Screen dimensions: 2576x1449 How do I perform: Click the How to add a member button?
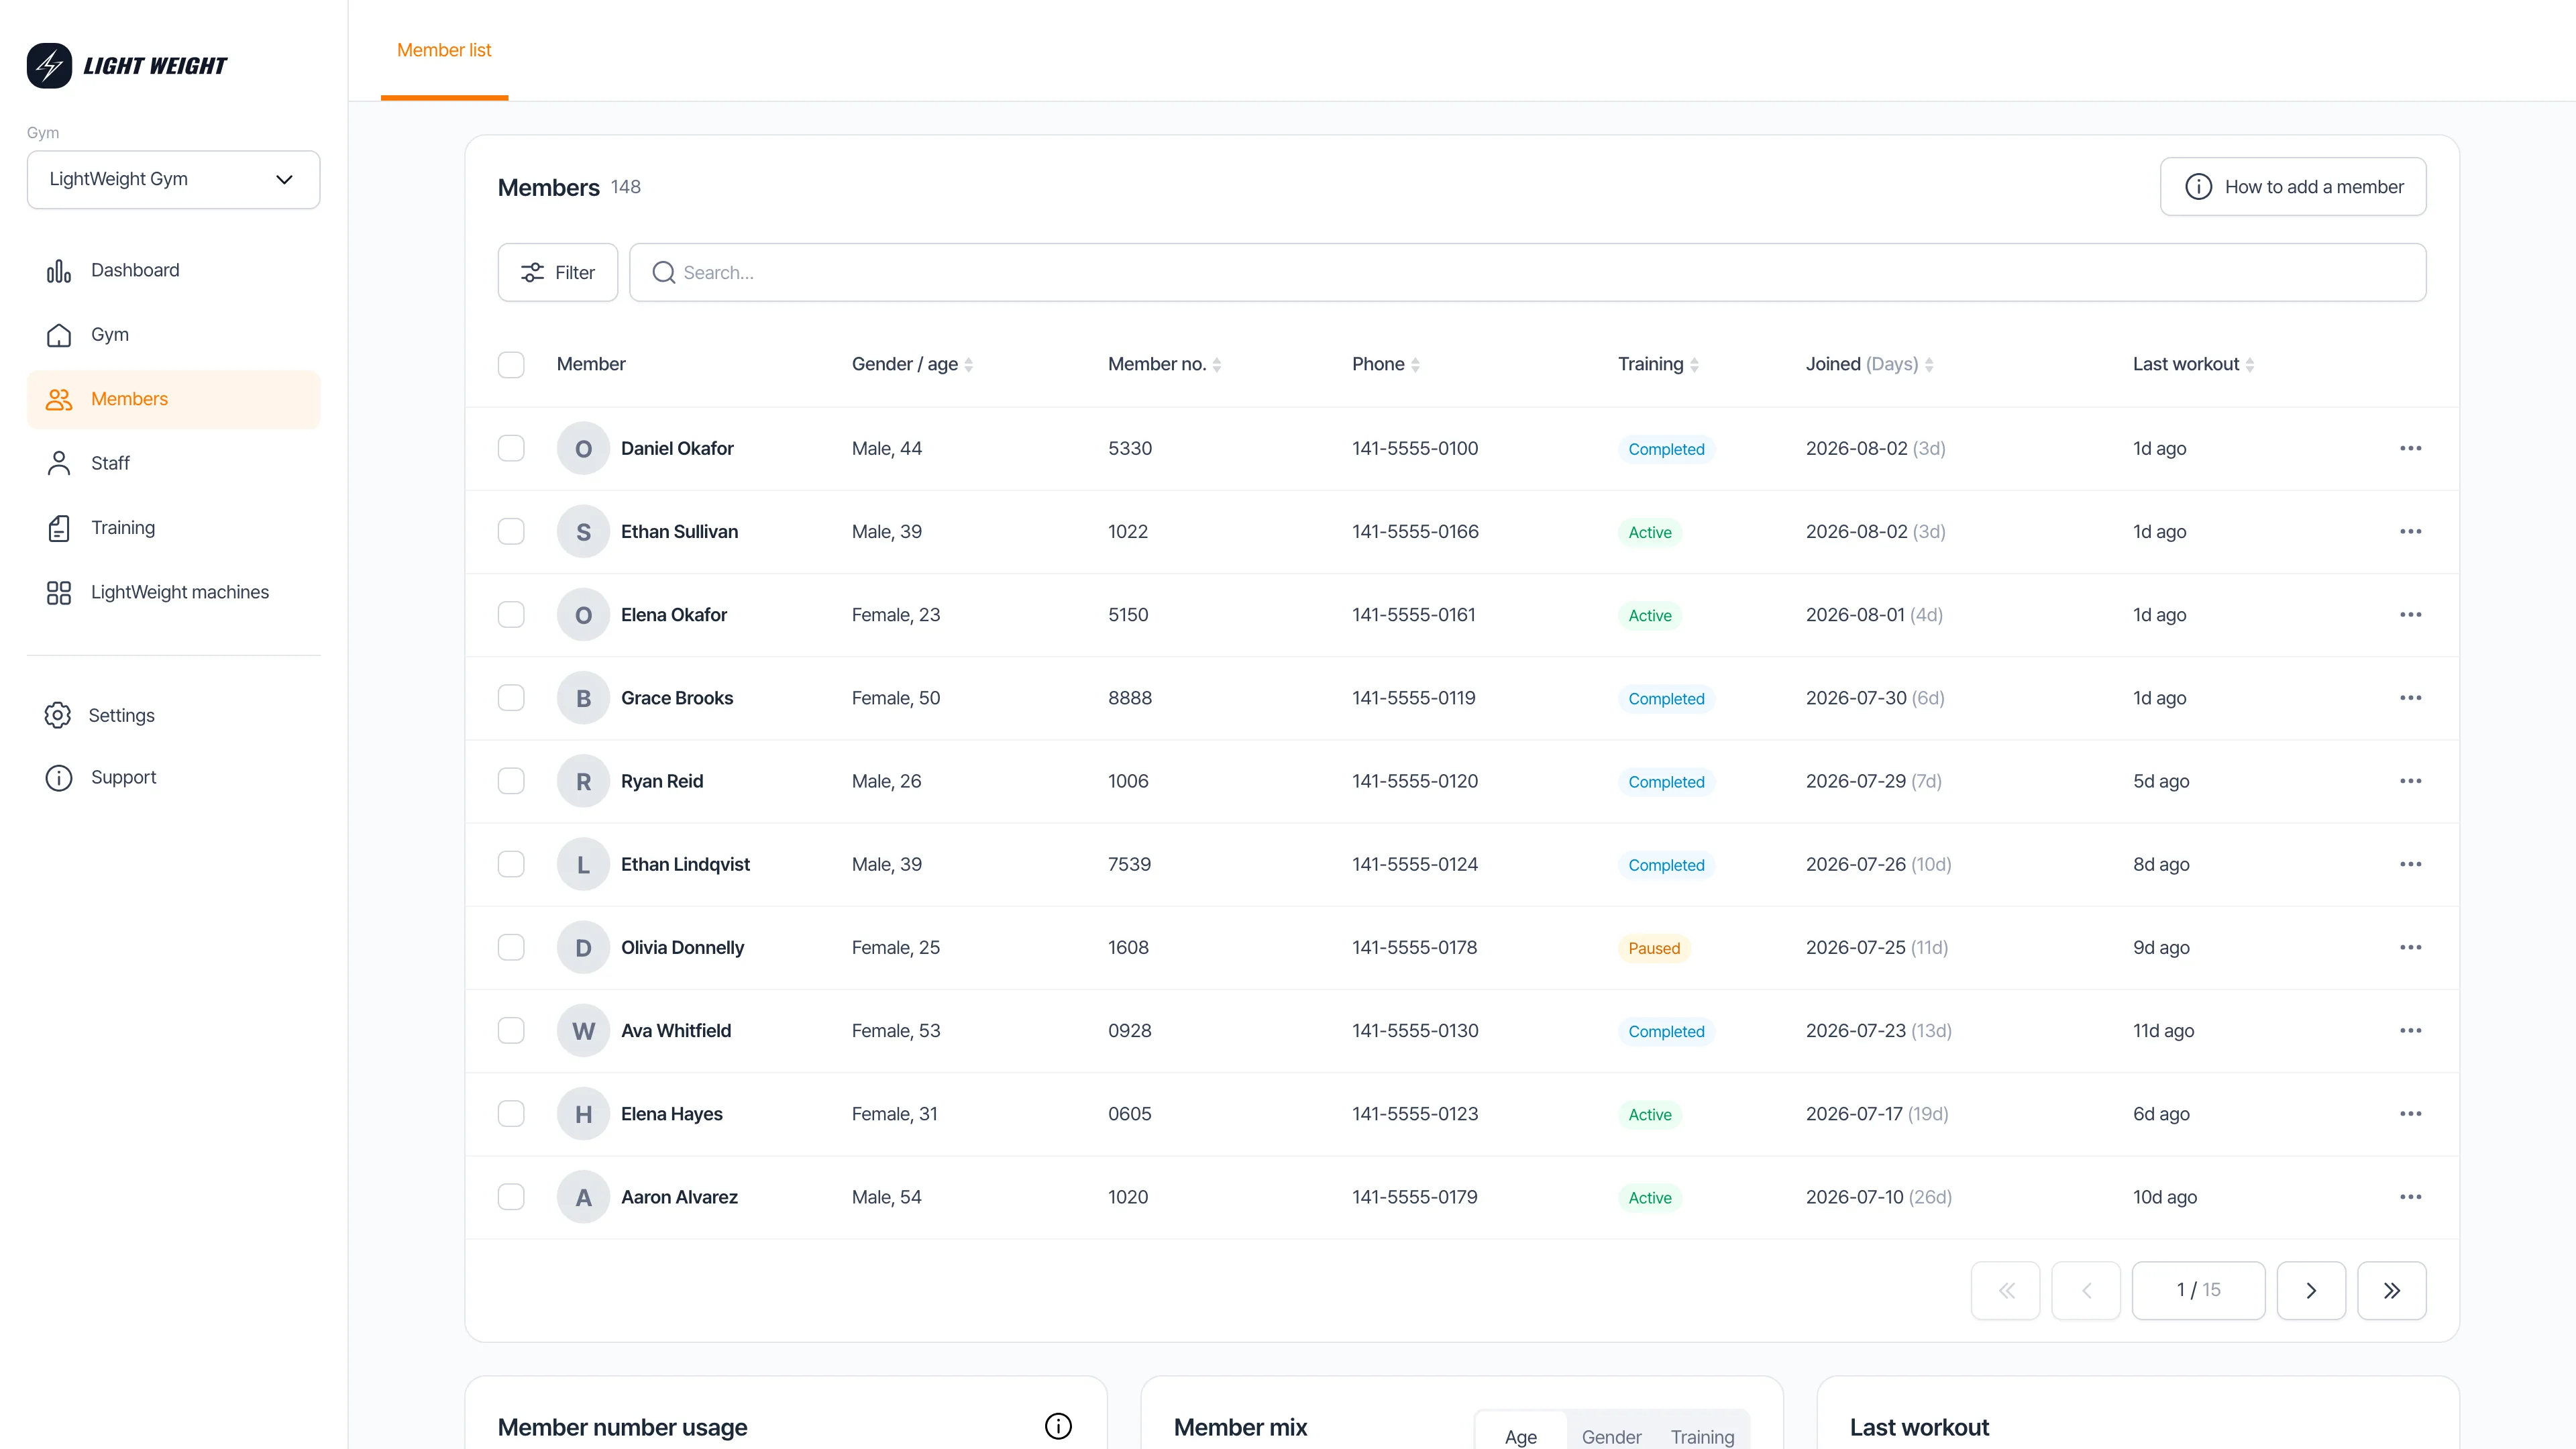tap(2292, 187)
